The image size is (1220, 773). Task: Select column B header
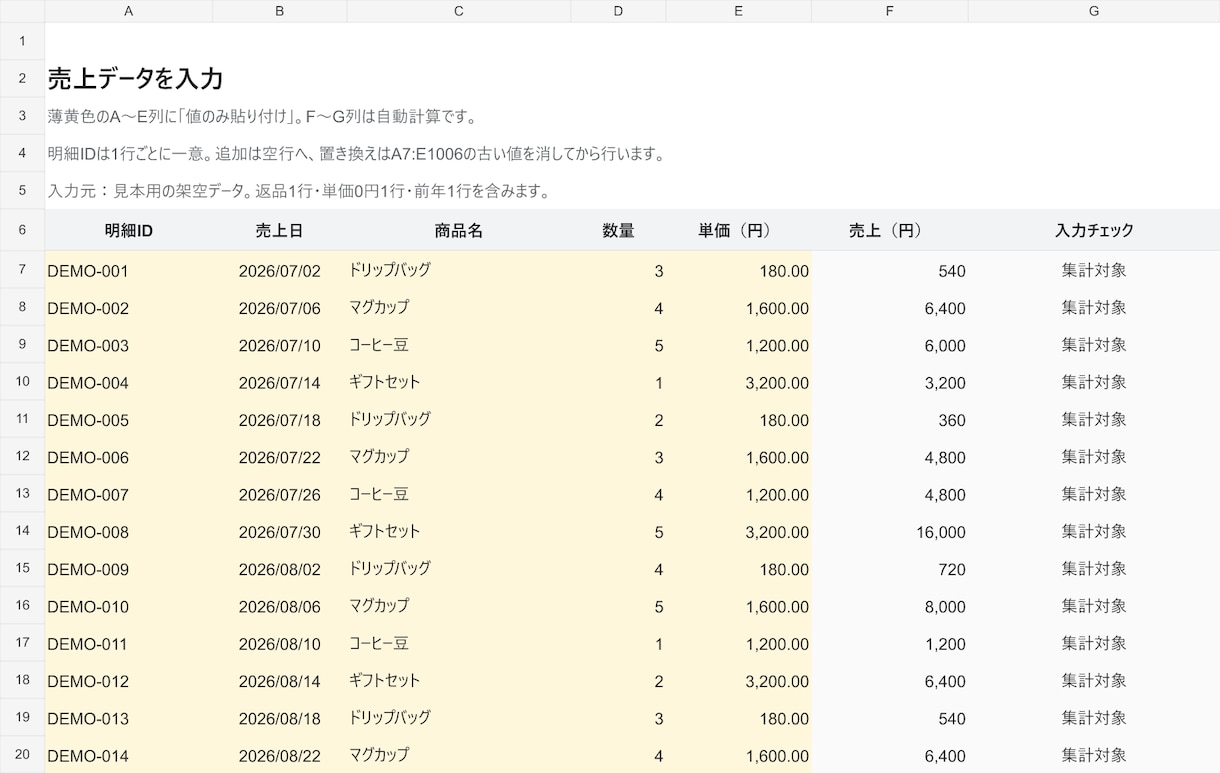280,11
